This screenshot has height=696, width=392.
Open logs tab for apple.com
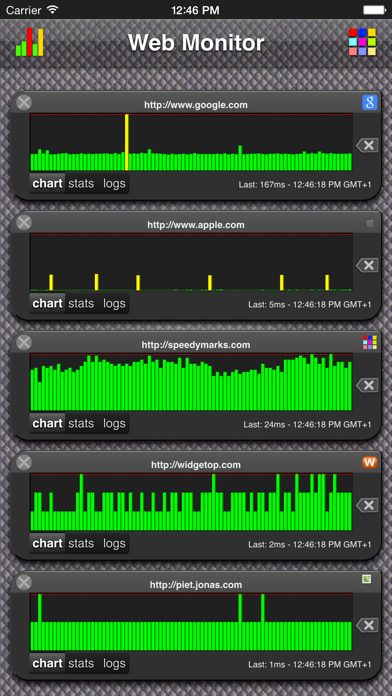[114, 304]
